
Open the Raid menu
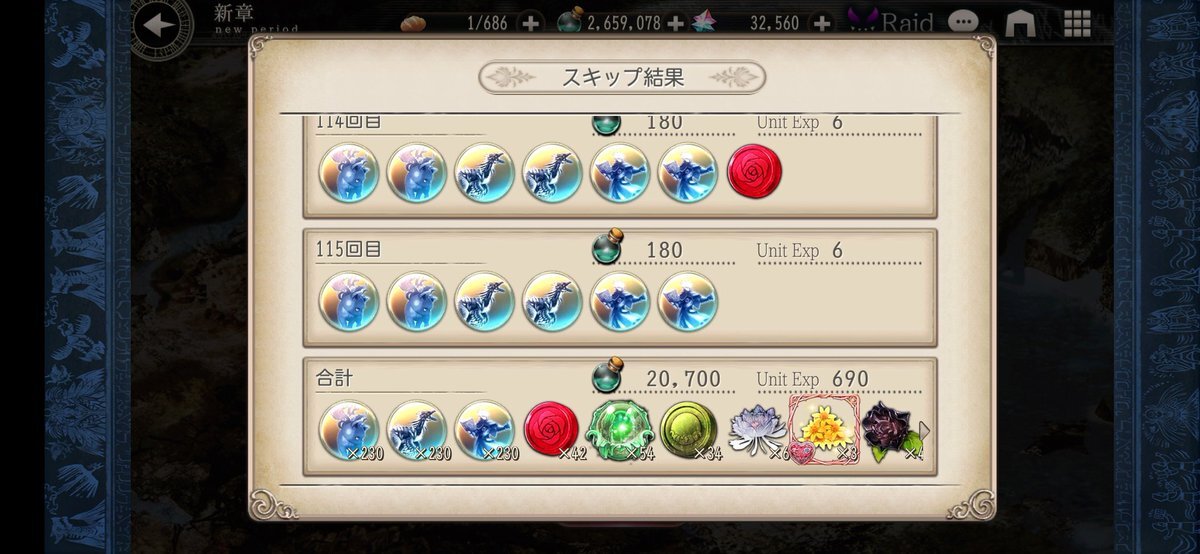point(889,22)
